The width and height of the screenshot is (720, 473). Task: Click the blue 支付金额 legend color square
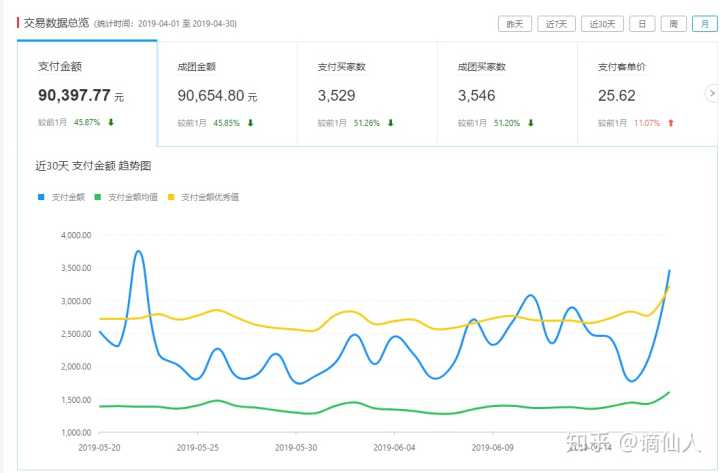pos(40,197)
